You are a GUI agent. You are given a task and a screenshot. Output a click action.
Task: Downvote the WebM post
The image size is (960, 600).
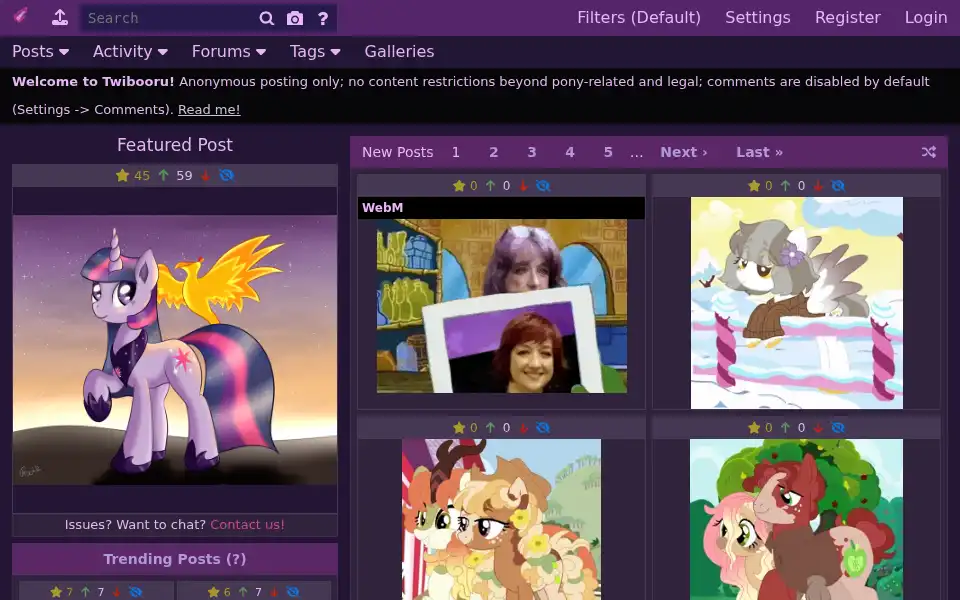(523, 186)
